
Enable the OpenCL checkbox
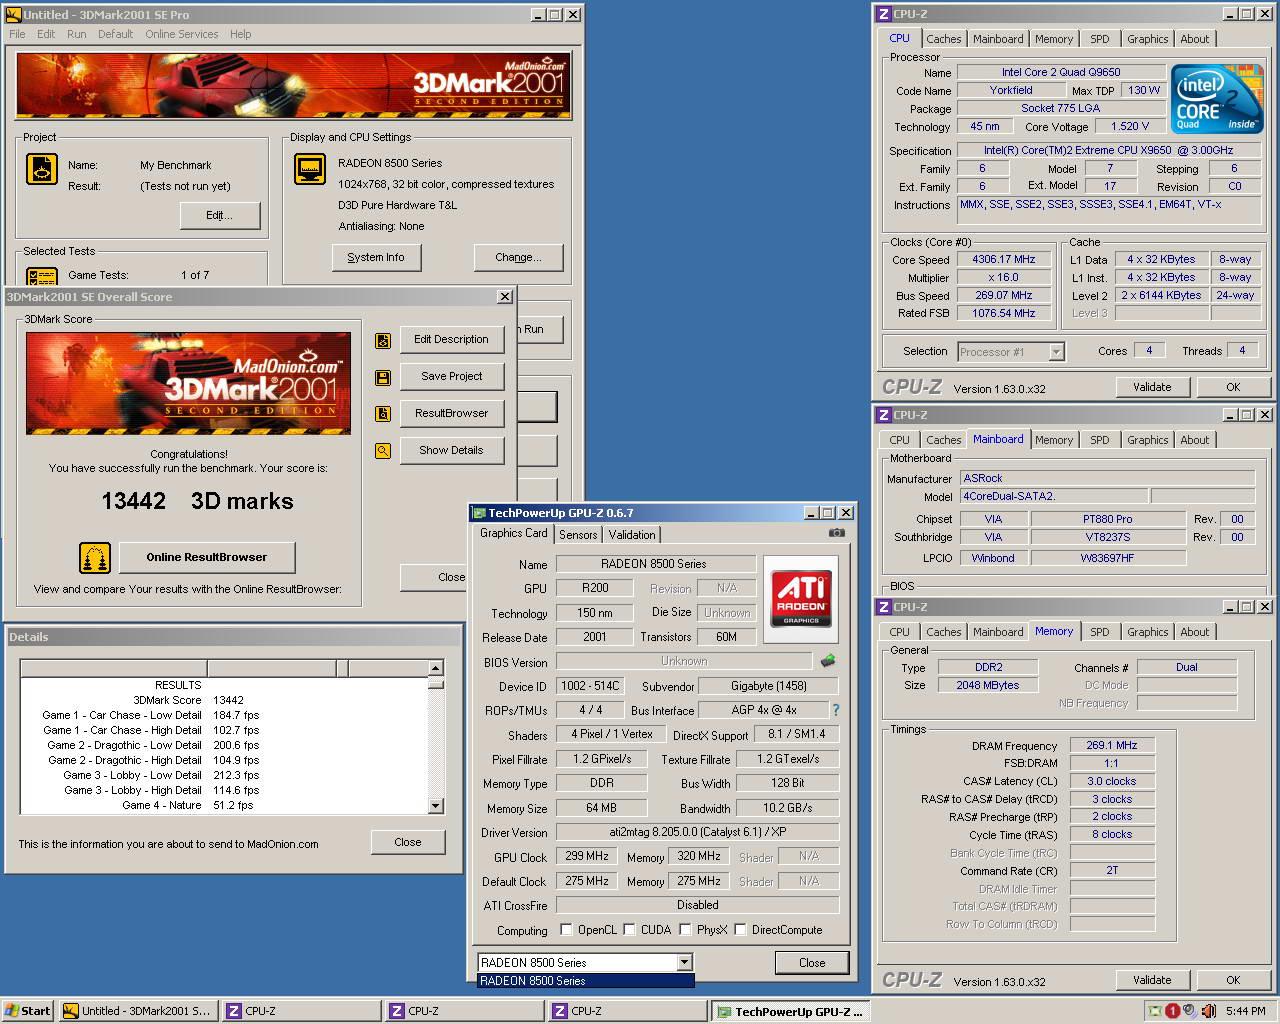pos(566,930)
